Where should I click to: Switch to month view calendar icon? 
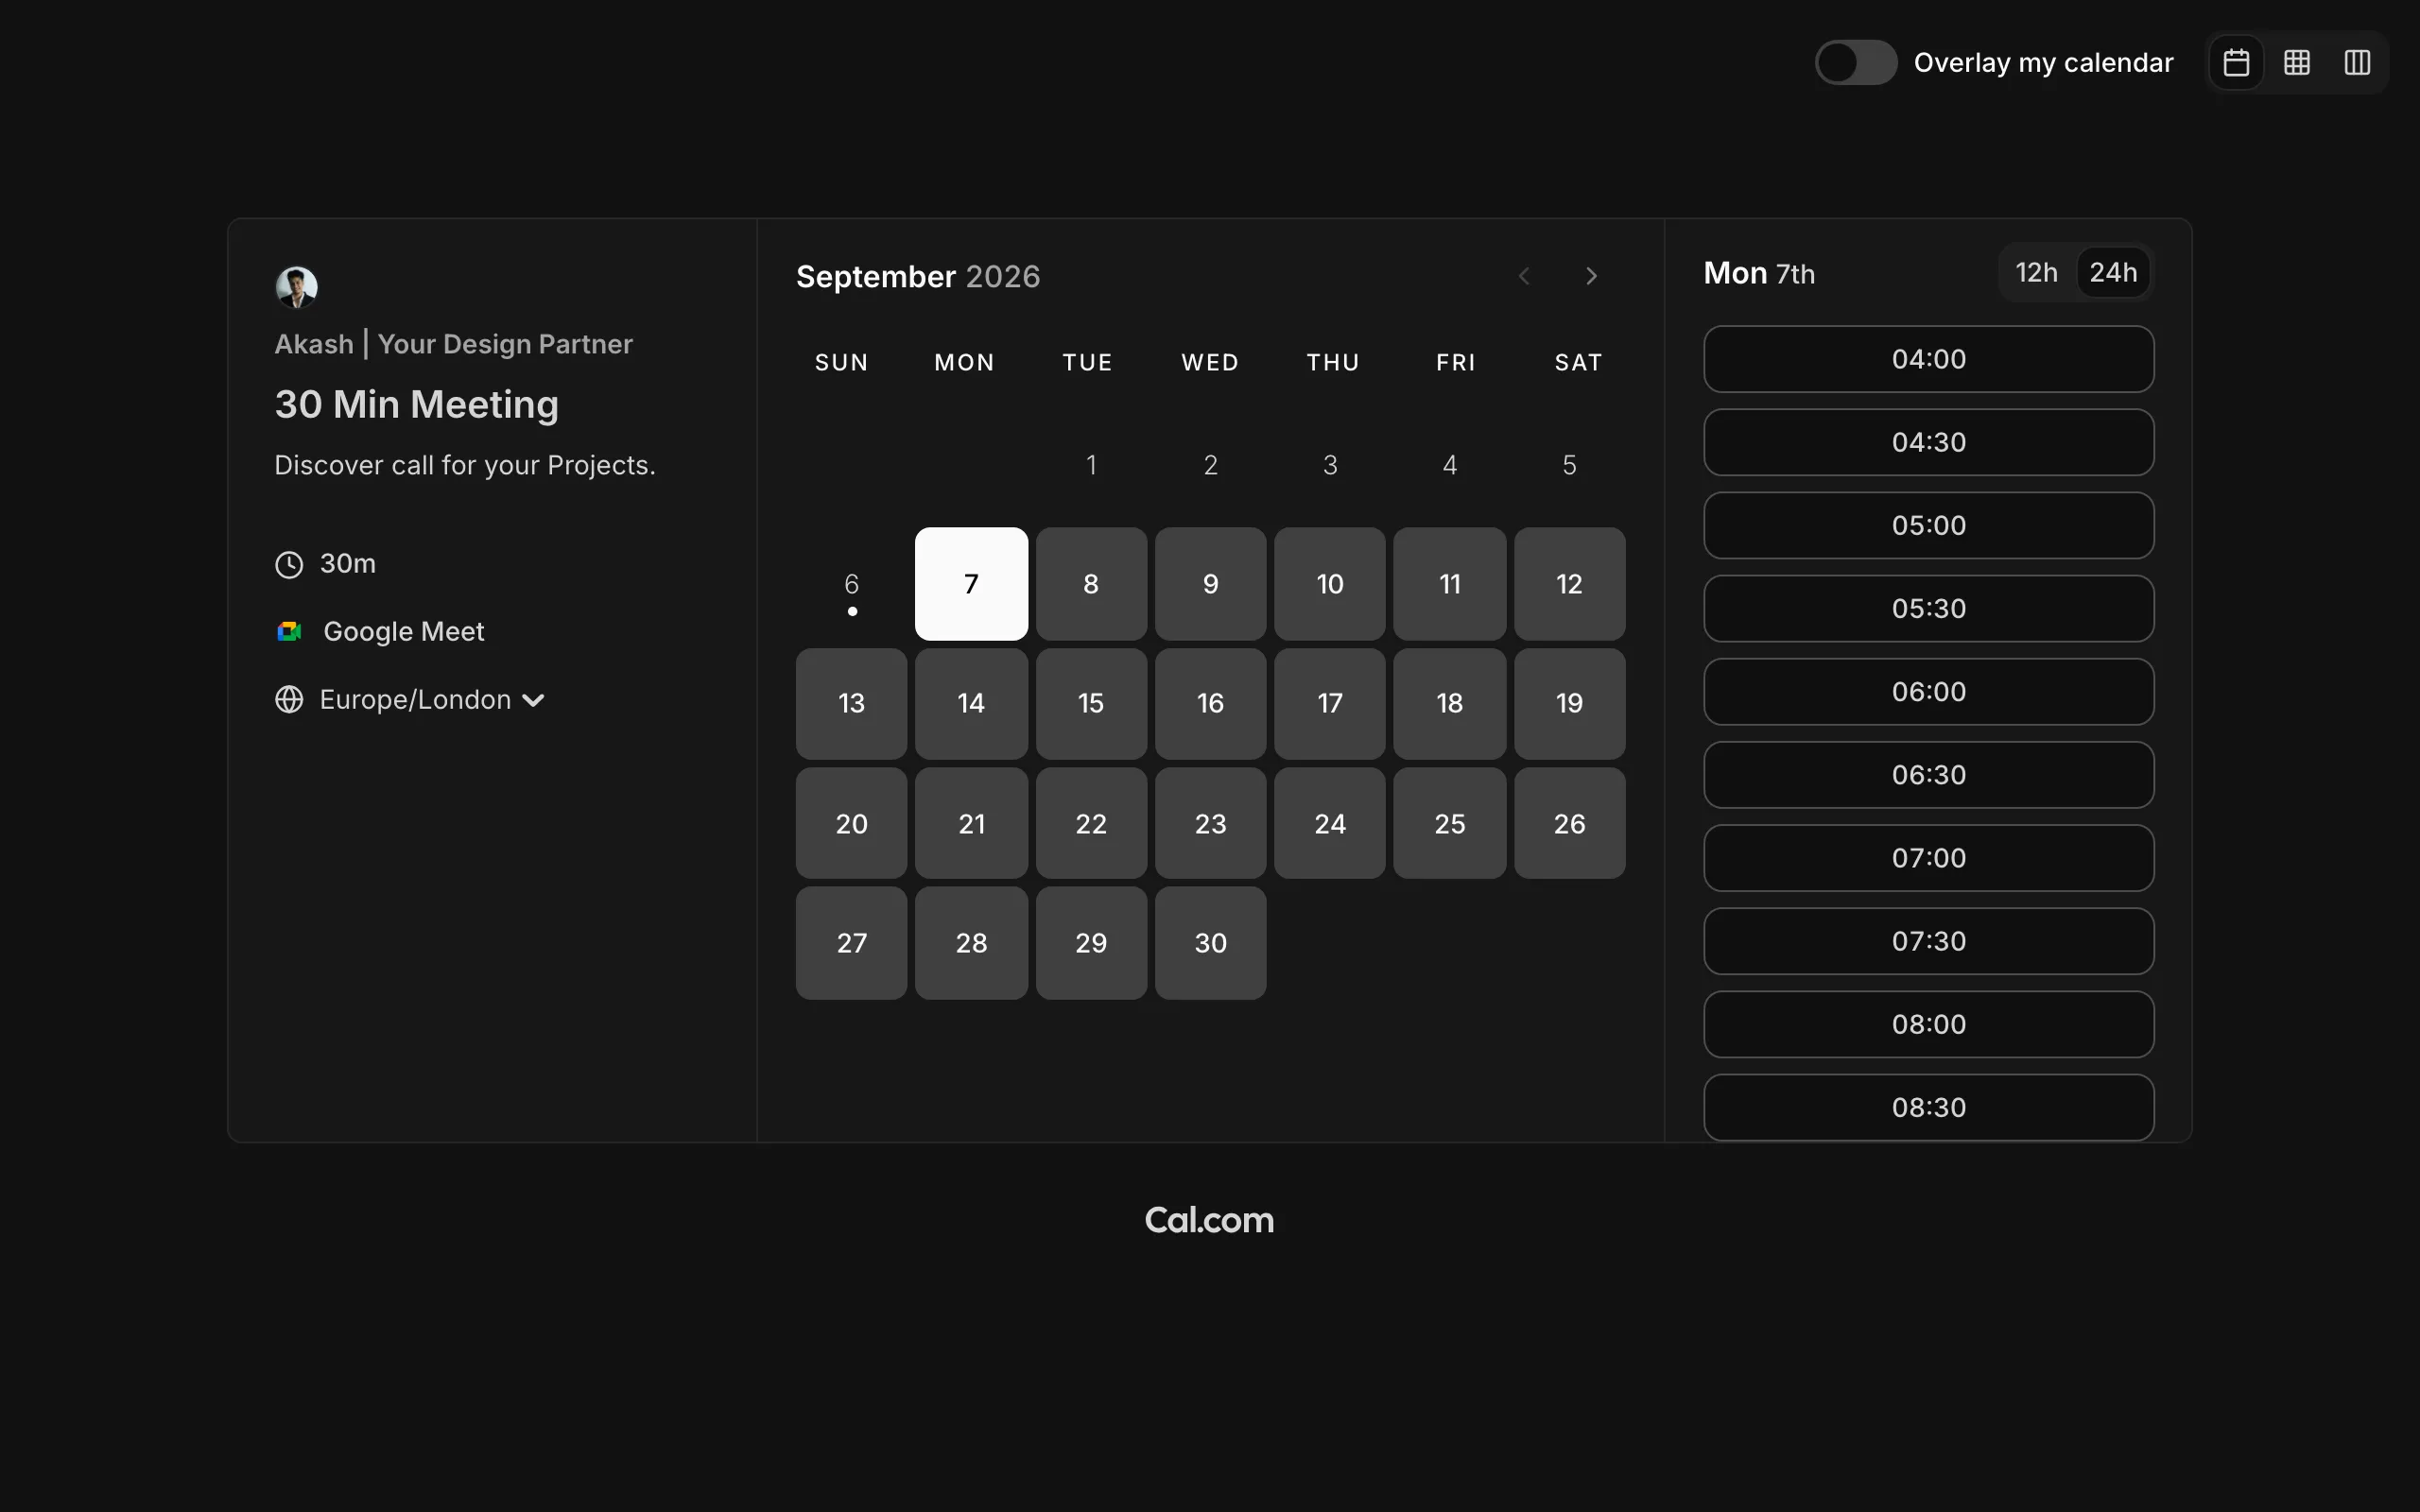coord(2236,63)
